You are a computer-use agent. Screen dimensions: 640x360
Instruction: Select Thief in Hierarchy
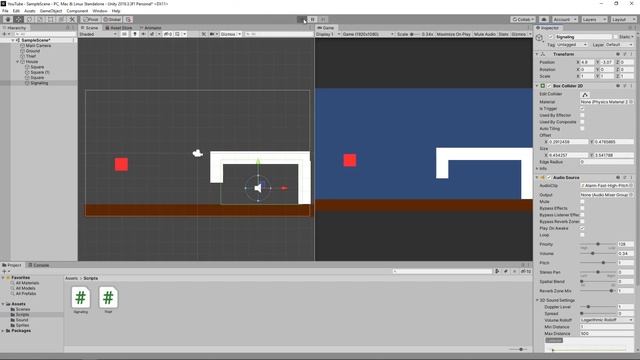click(x=31, y=56)
